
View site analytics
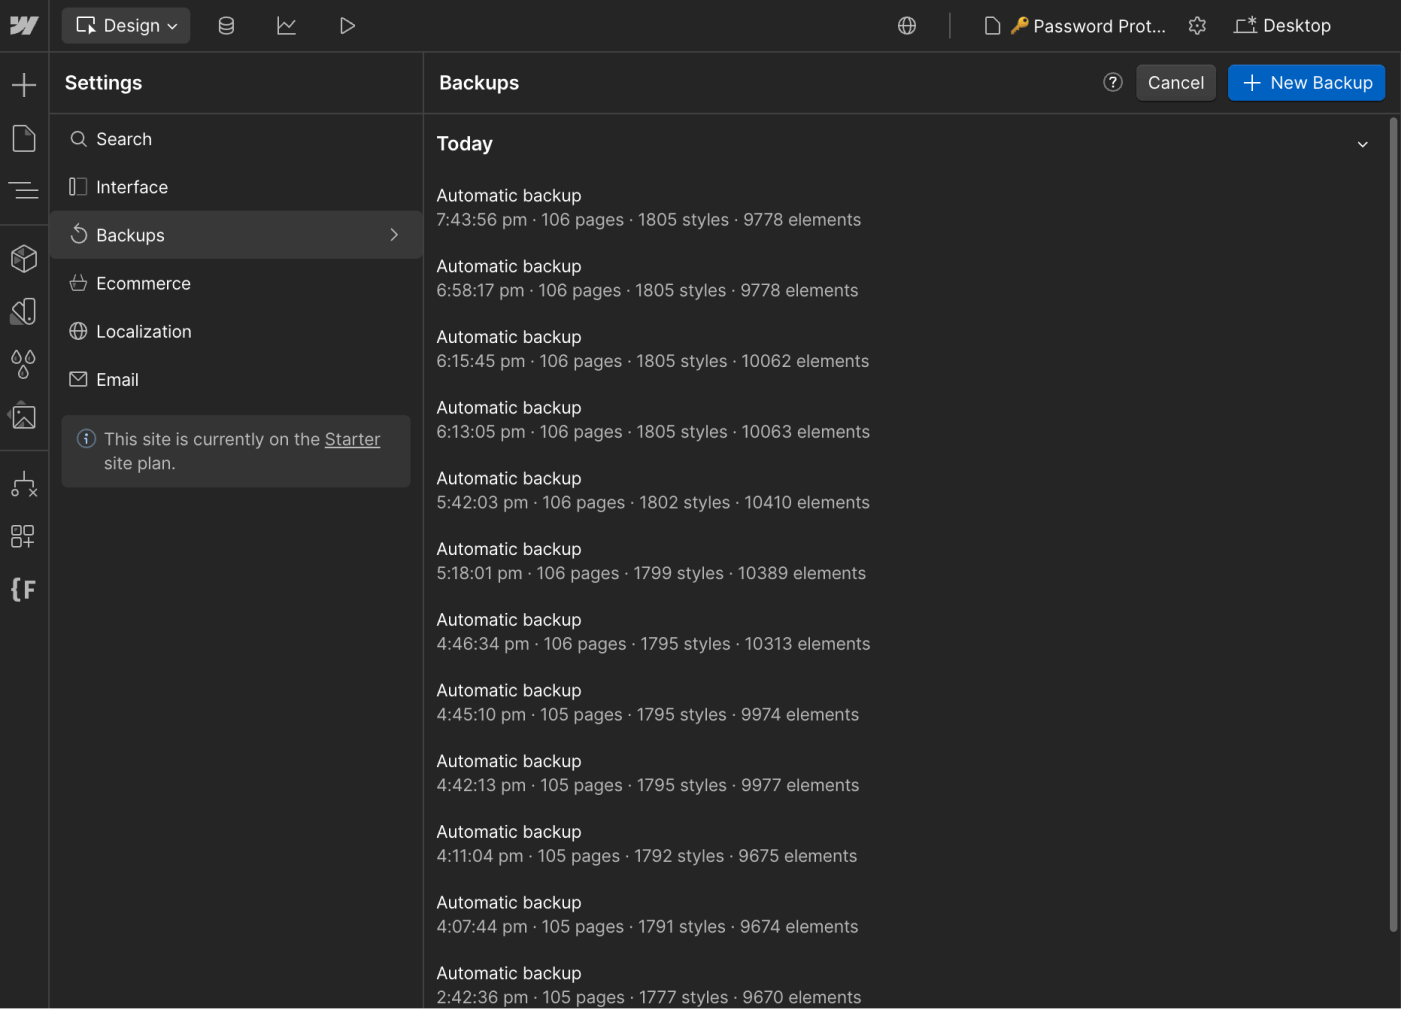[287, 25]
